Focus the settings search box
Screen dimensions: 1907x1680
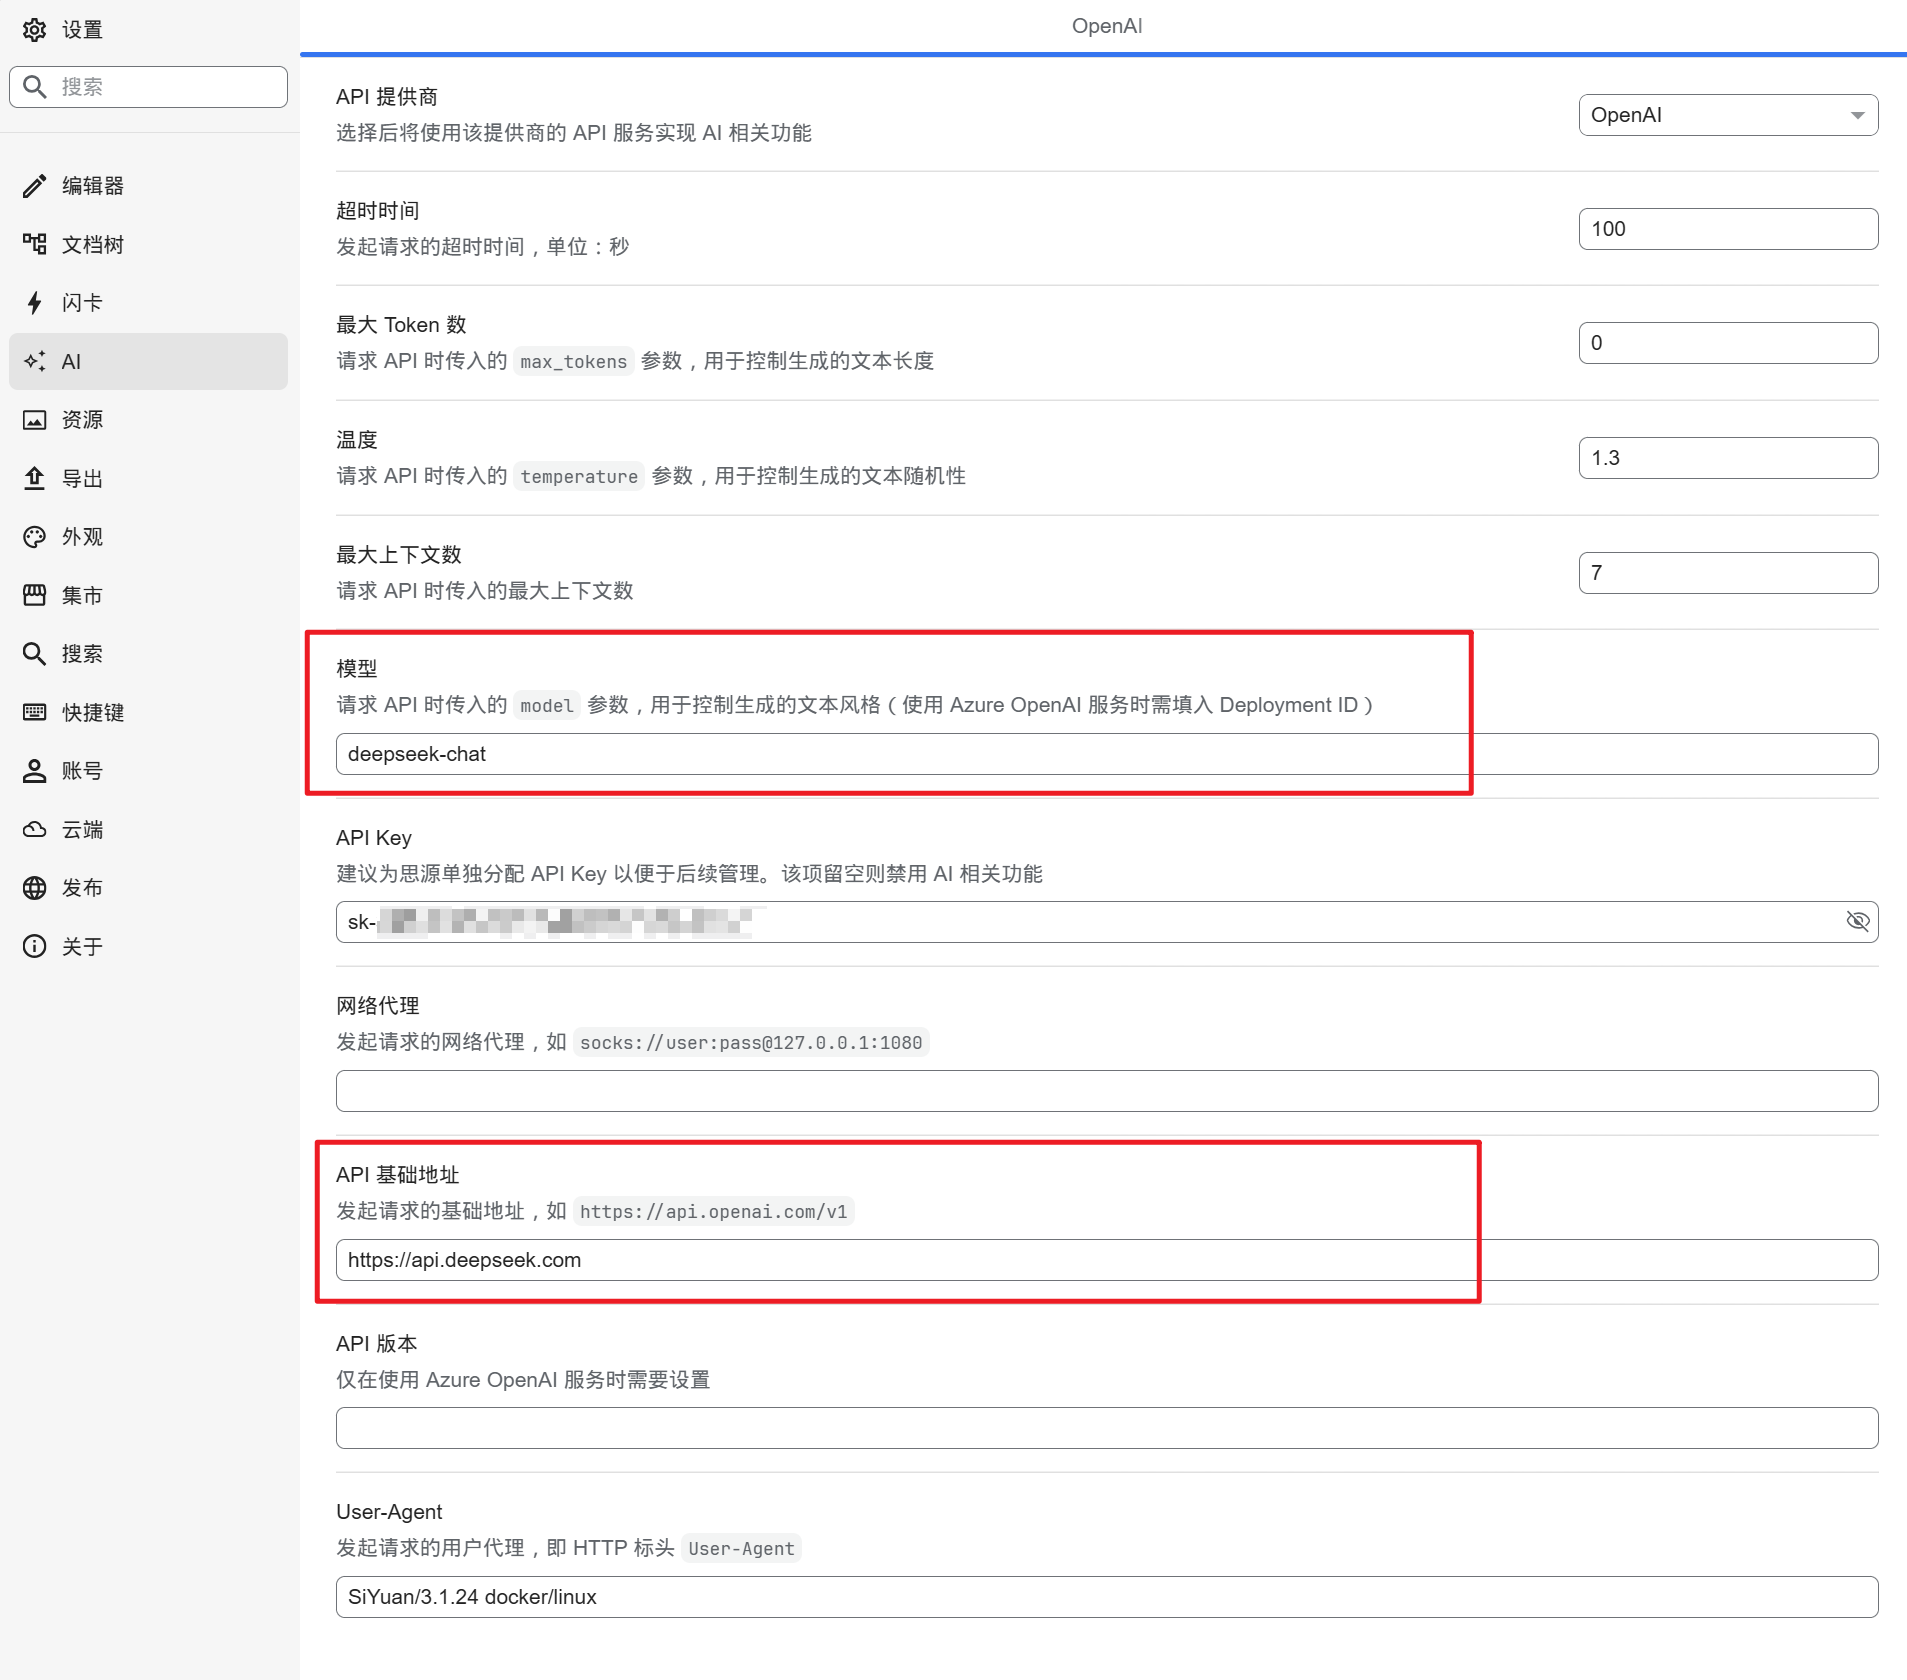tap(148, 87)
